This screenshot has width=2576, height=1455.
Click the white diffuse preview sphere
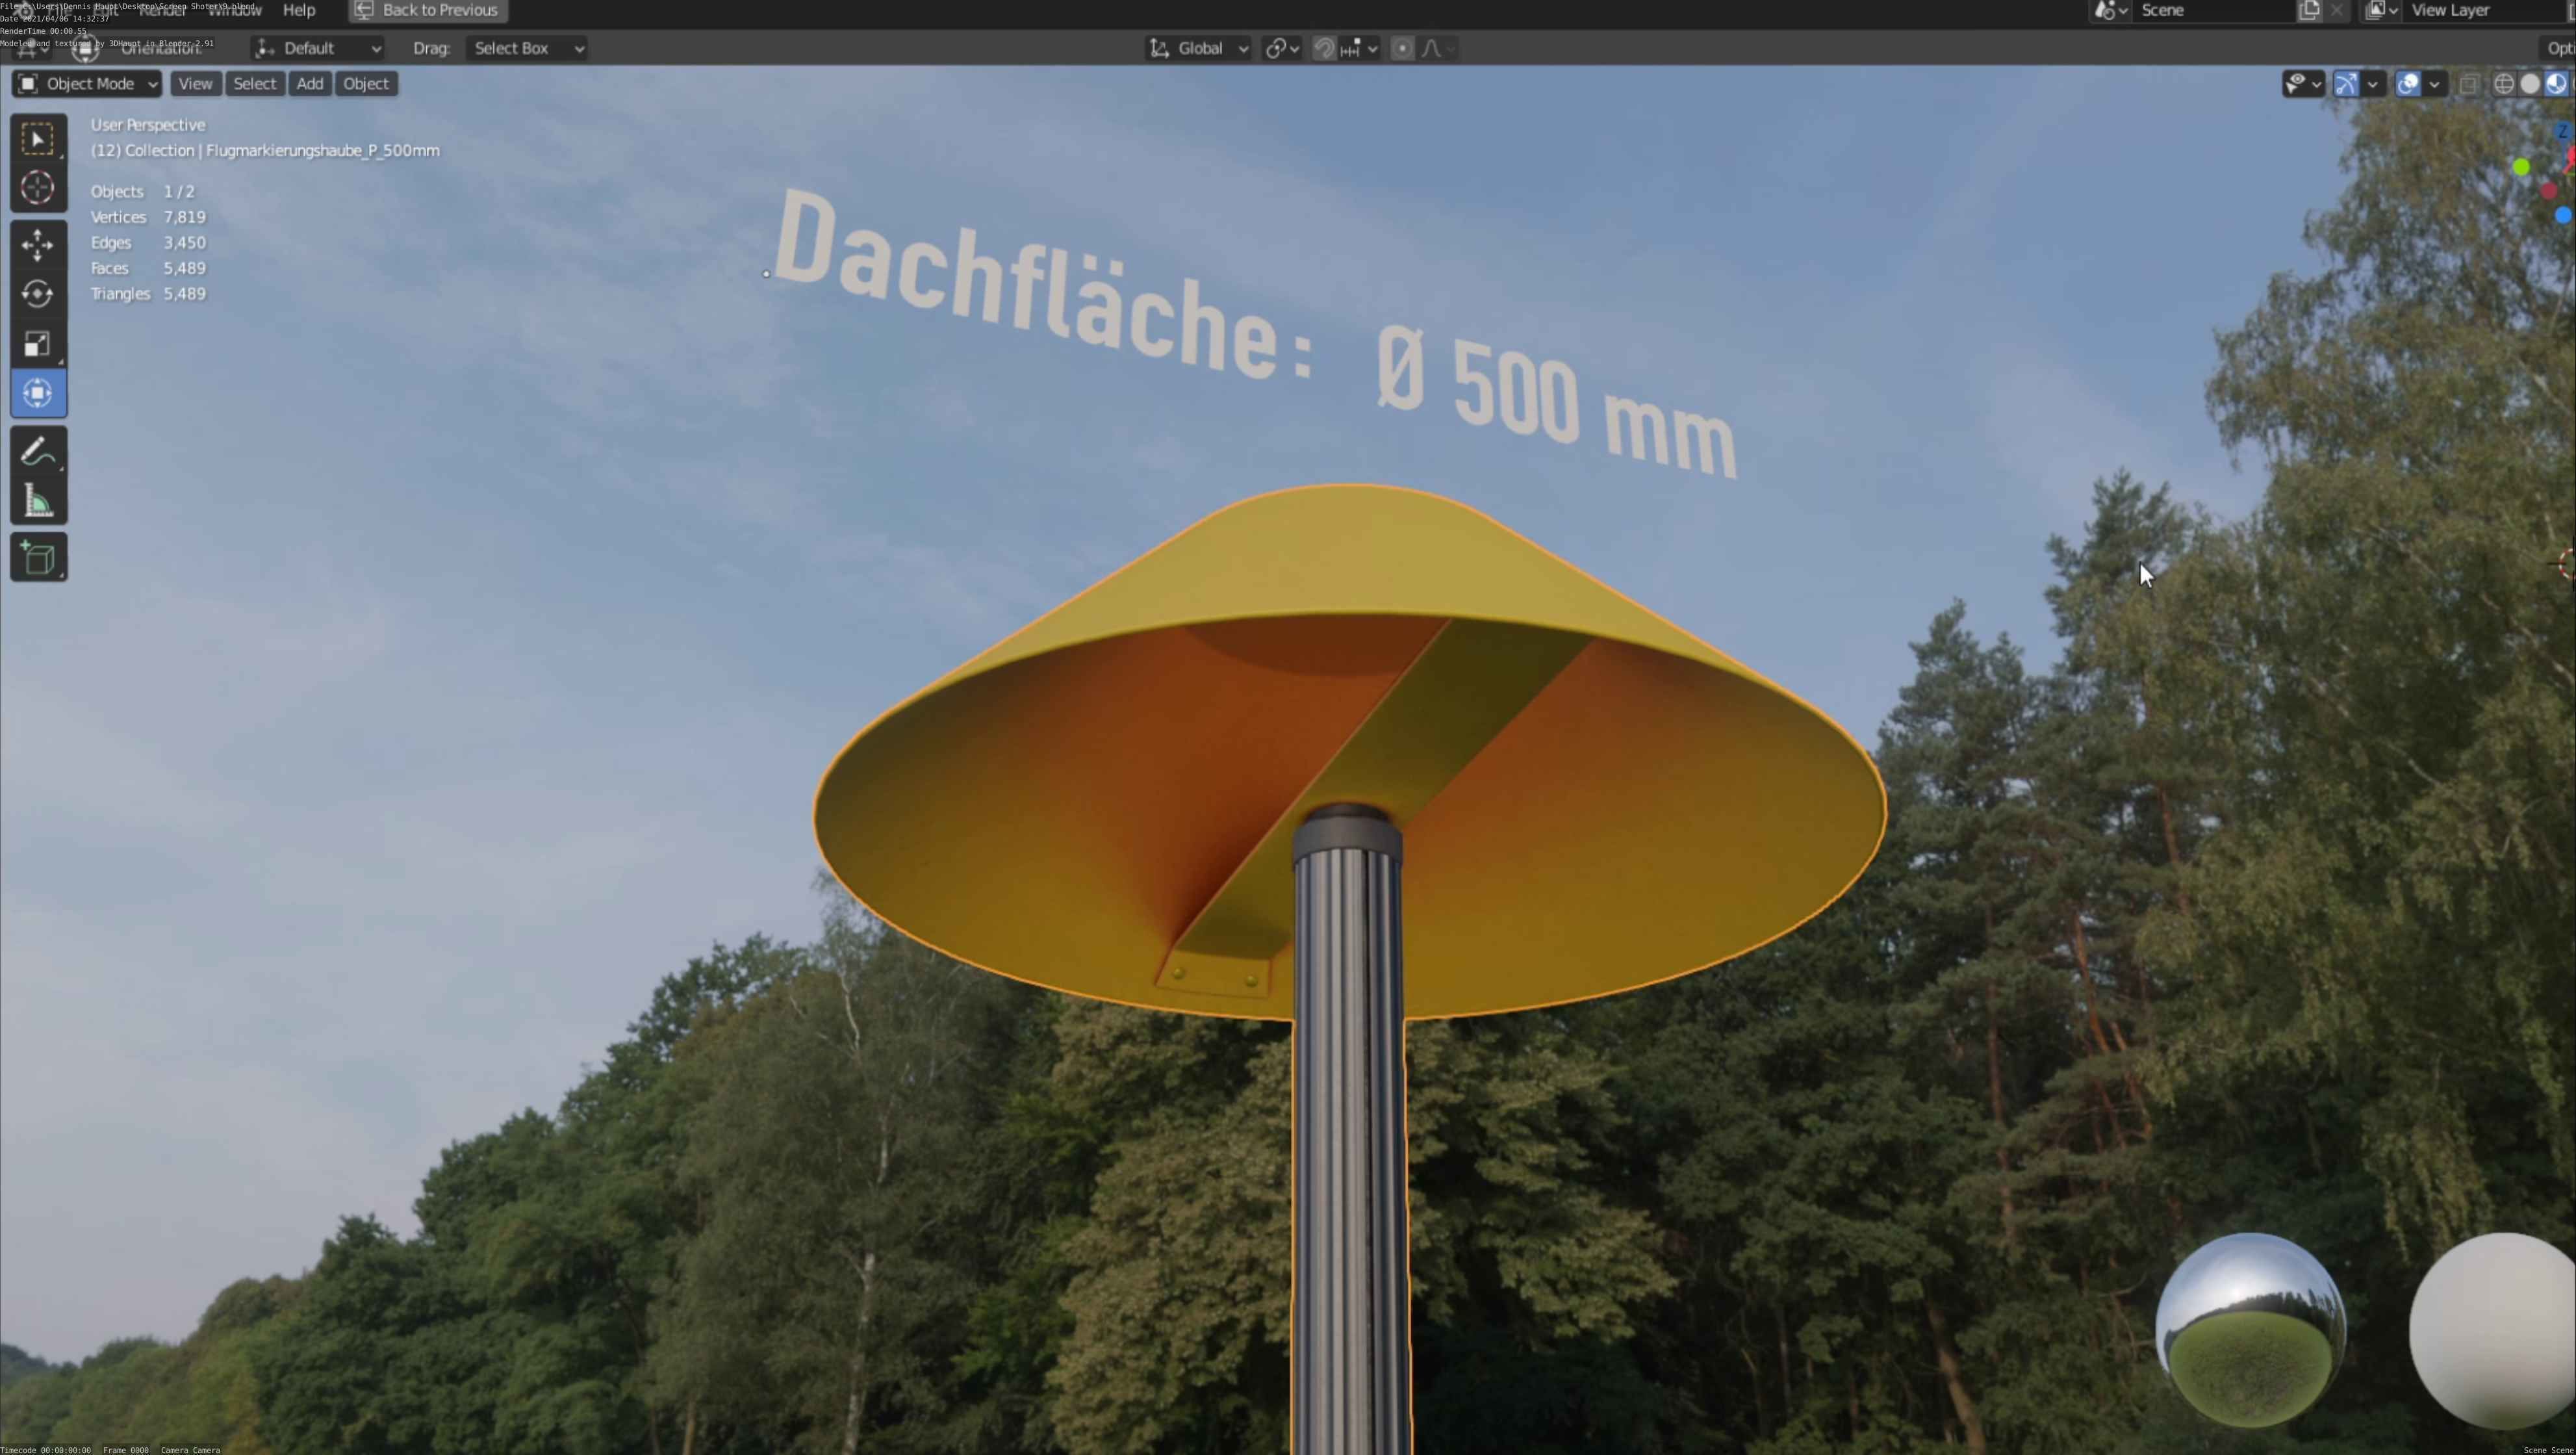point(2493,1330)
